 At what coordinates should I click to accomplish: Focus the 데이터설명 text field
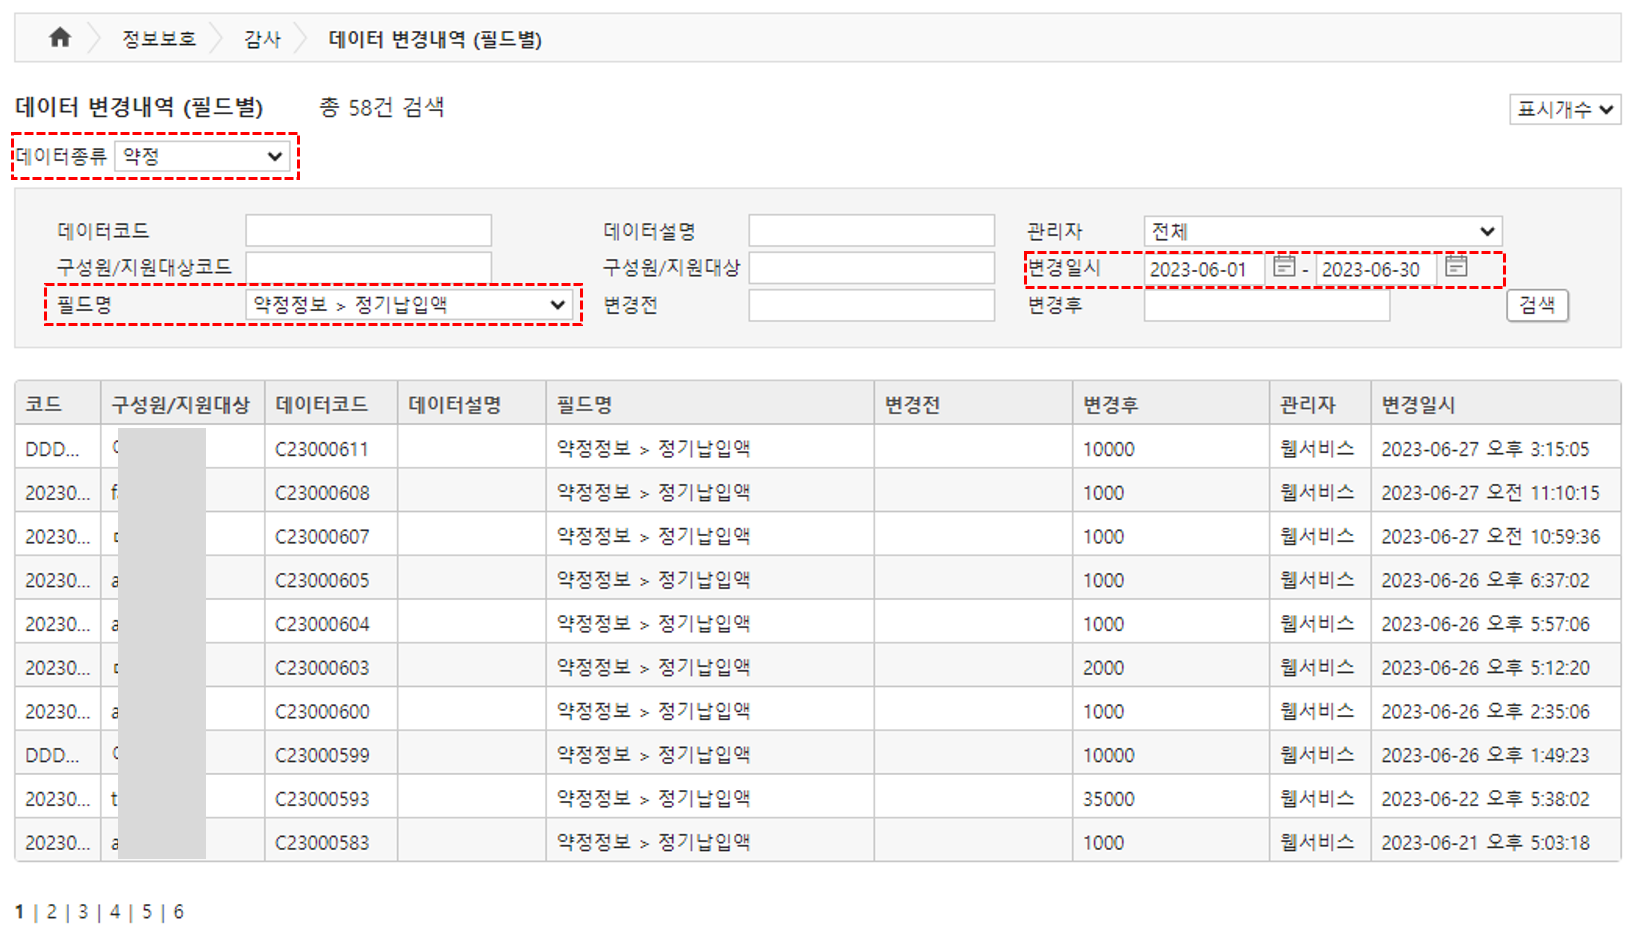pyautogui.click(x=871, y=231)
